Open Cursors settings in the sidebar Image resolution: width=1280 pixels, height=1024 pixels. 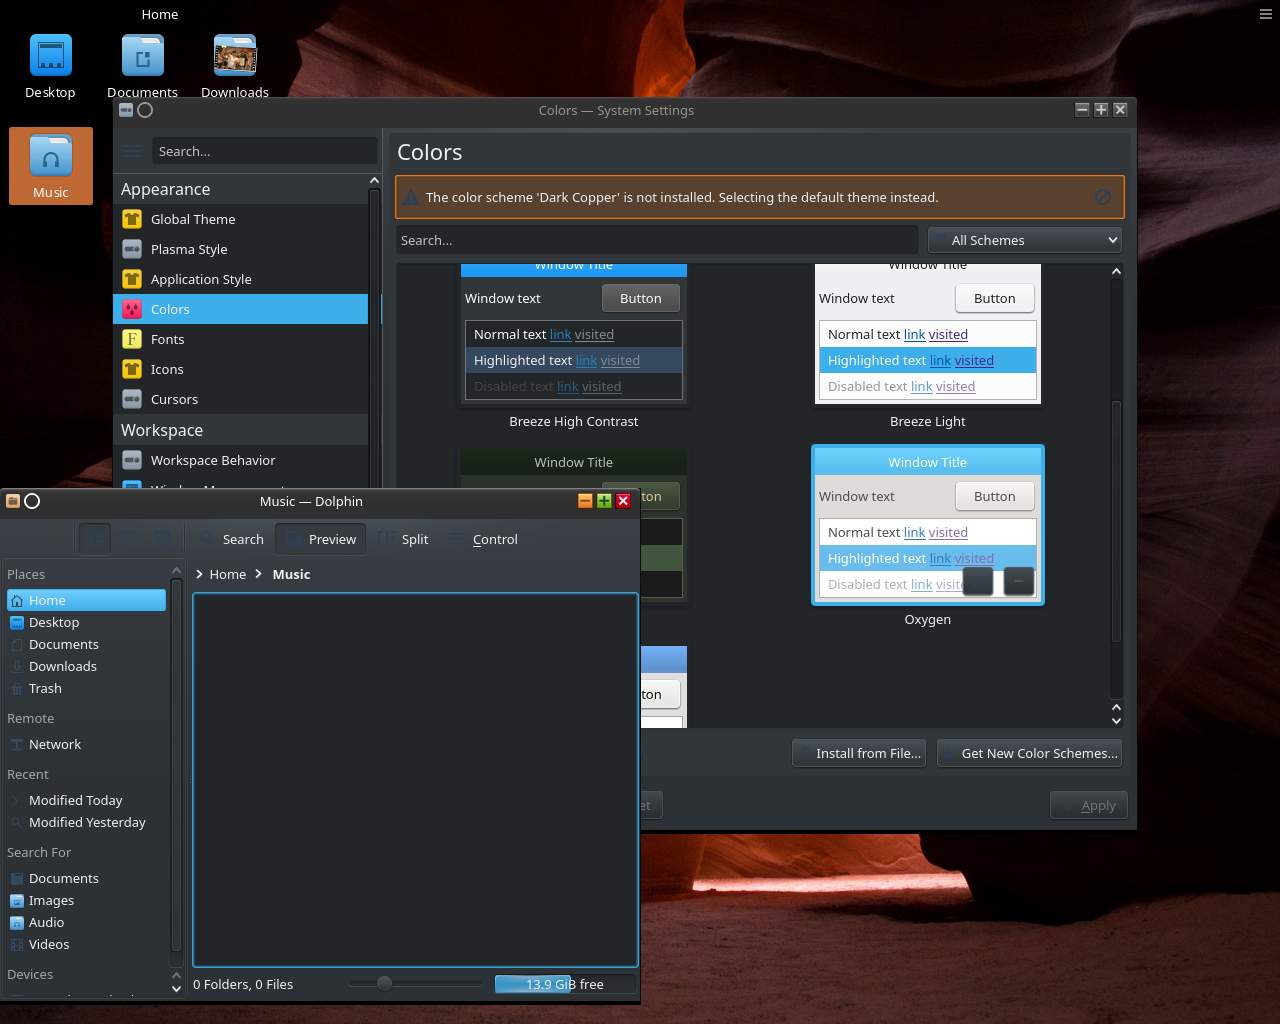240,399
